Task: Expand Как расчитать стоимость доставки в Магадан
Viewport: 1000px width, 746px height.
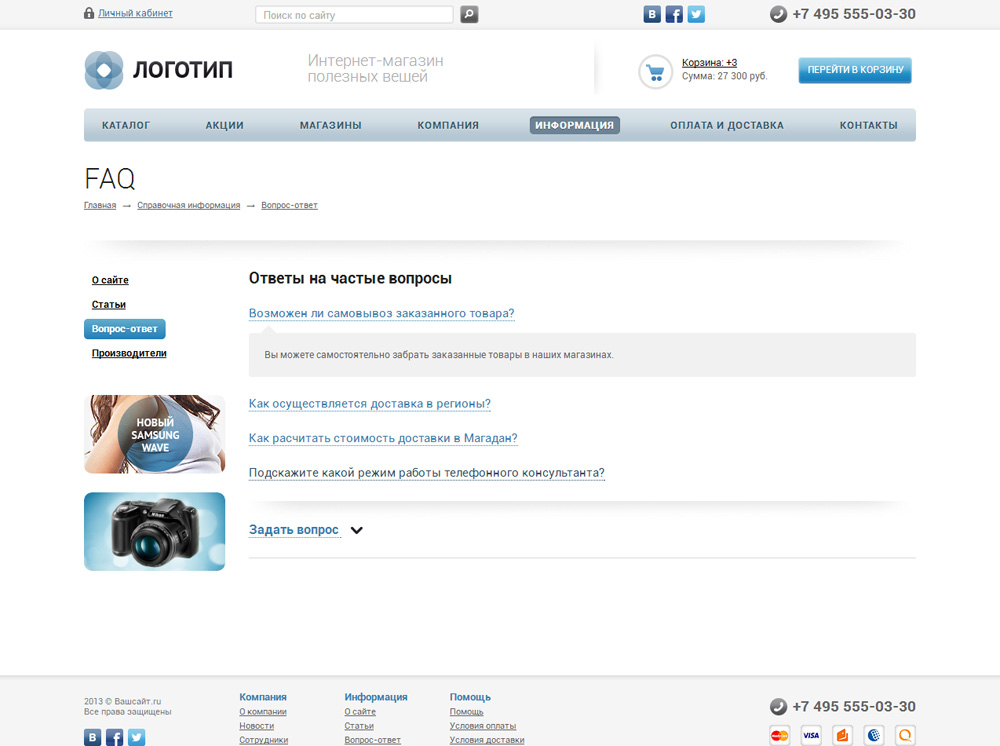Action: click(x=383, y=439)
